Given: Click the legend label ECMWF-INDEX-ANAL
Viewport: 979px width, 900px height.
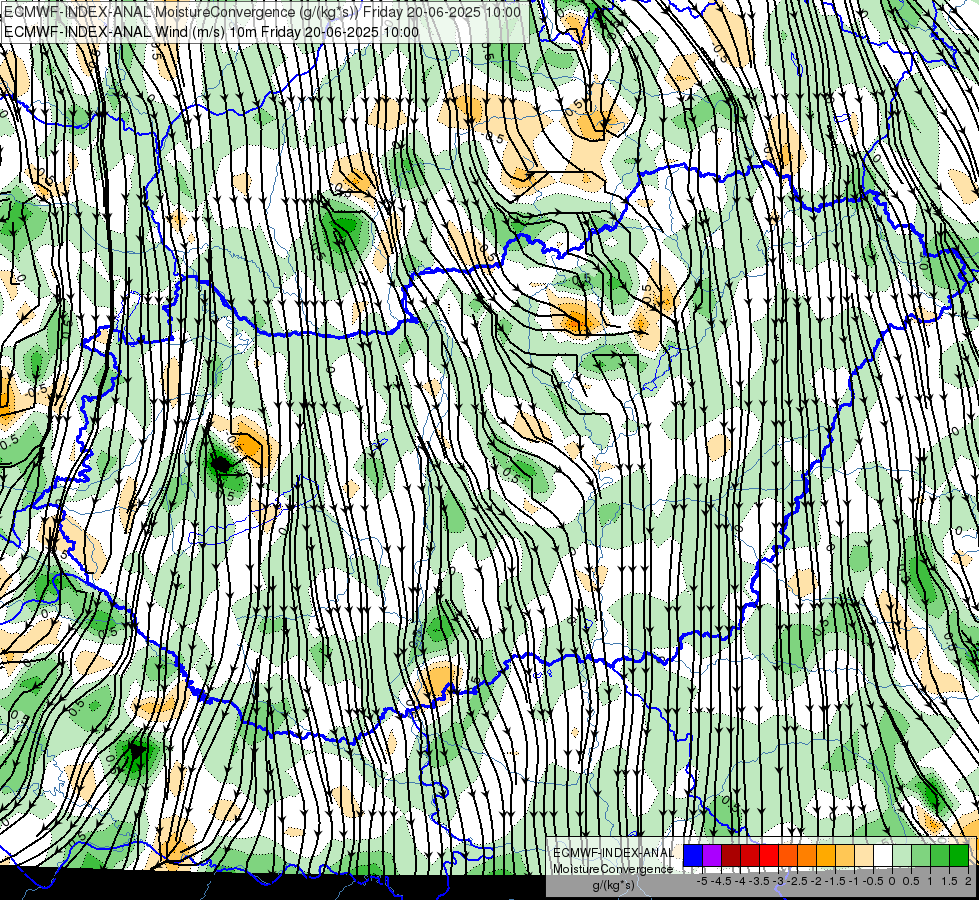Looking at the screenshot, I should click(x=613, y=853).
